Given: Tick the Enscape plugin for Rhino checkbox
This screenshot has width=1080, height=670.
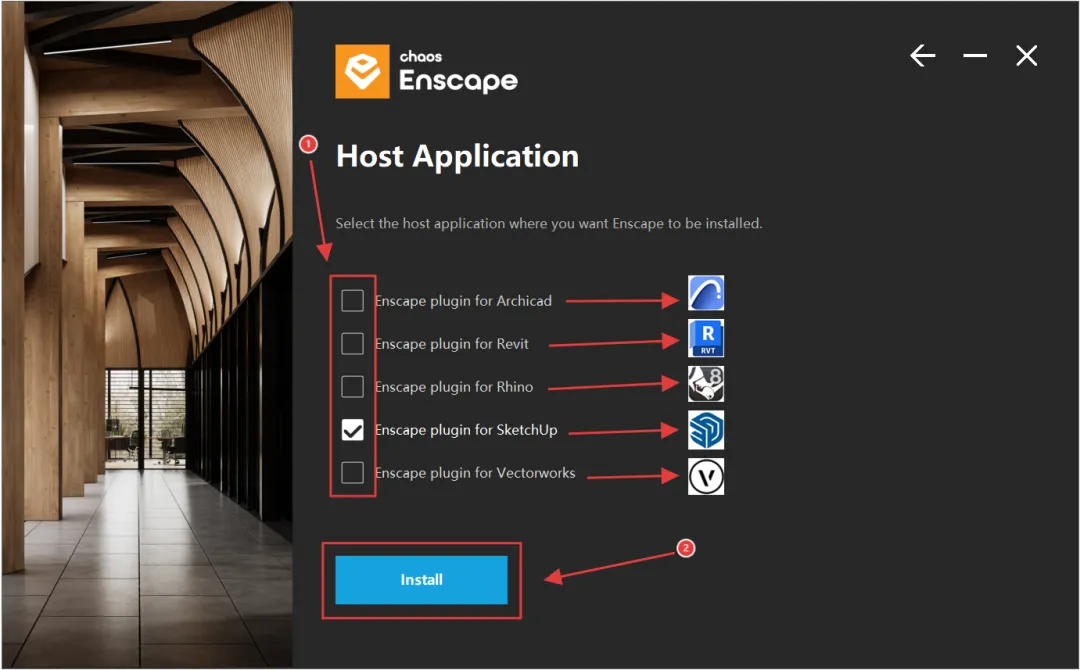Looking at the screenshot, I should coord(352,386).
